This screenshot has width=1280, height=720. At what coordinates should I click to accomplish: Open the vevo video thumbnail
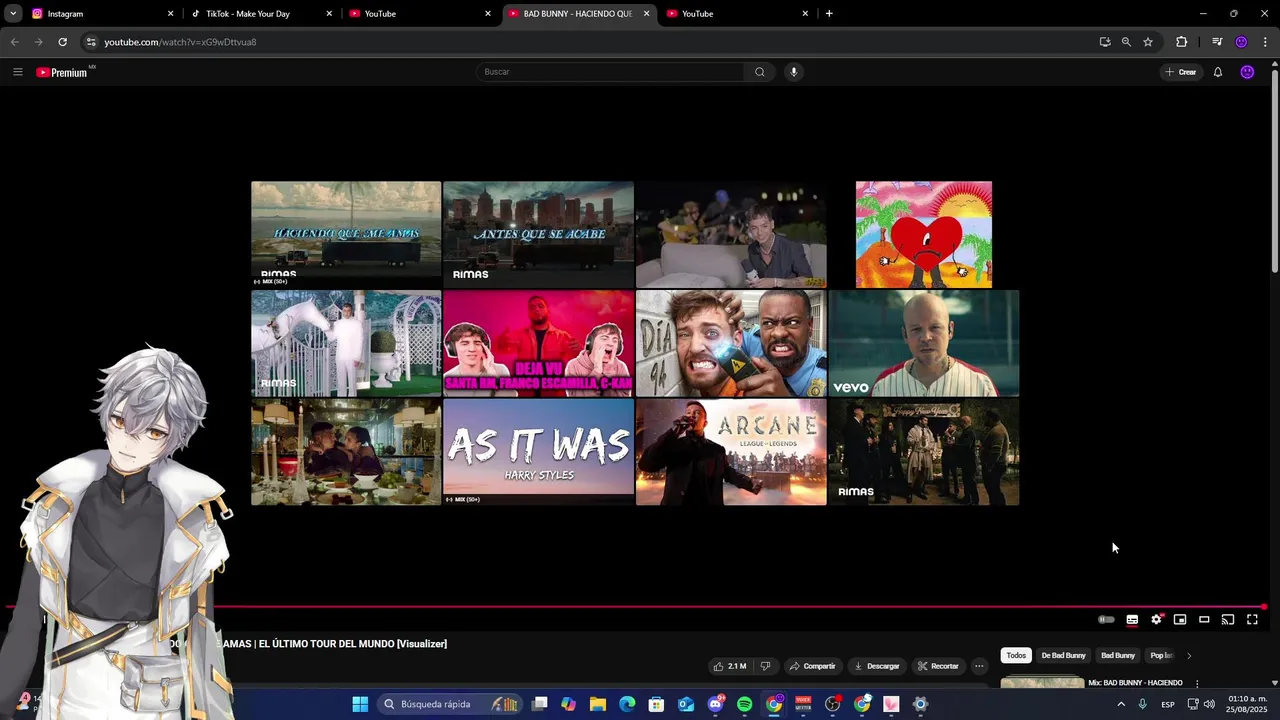pyautogui.click(x=924, y=343)
